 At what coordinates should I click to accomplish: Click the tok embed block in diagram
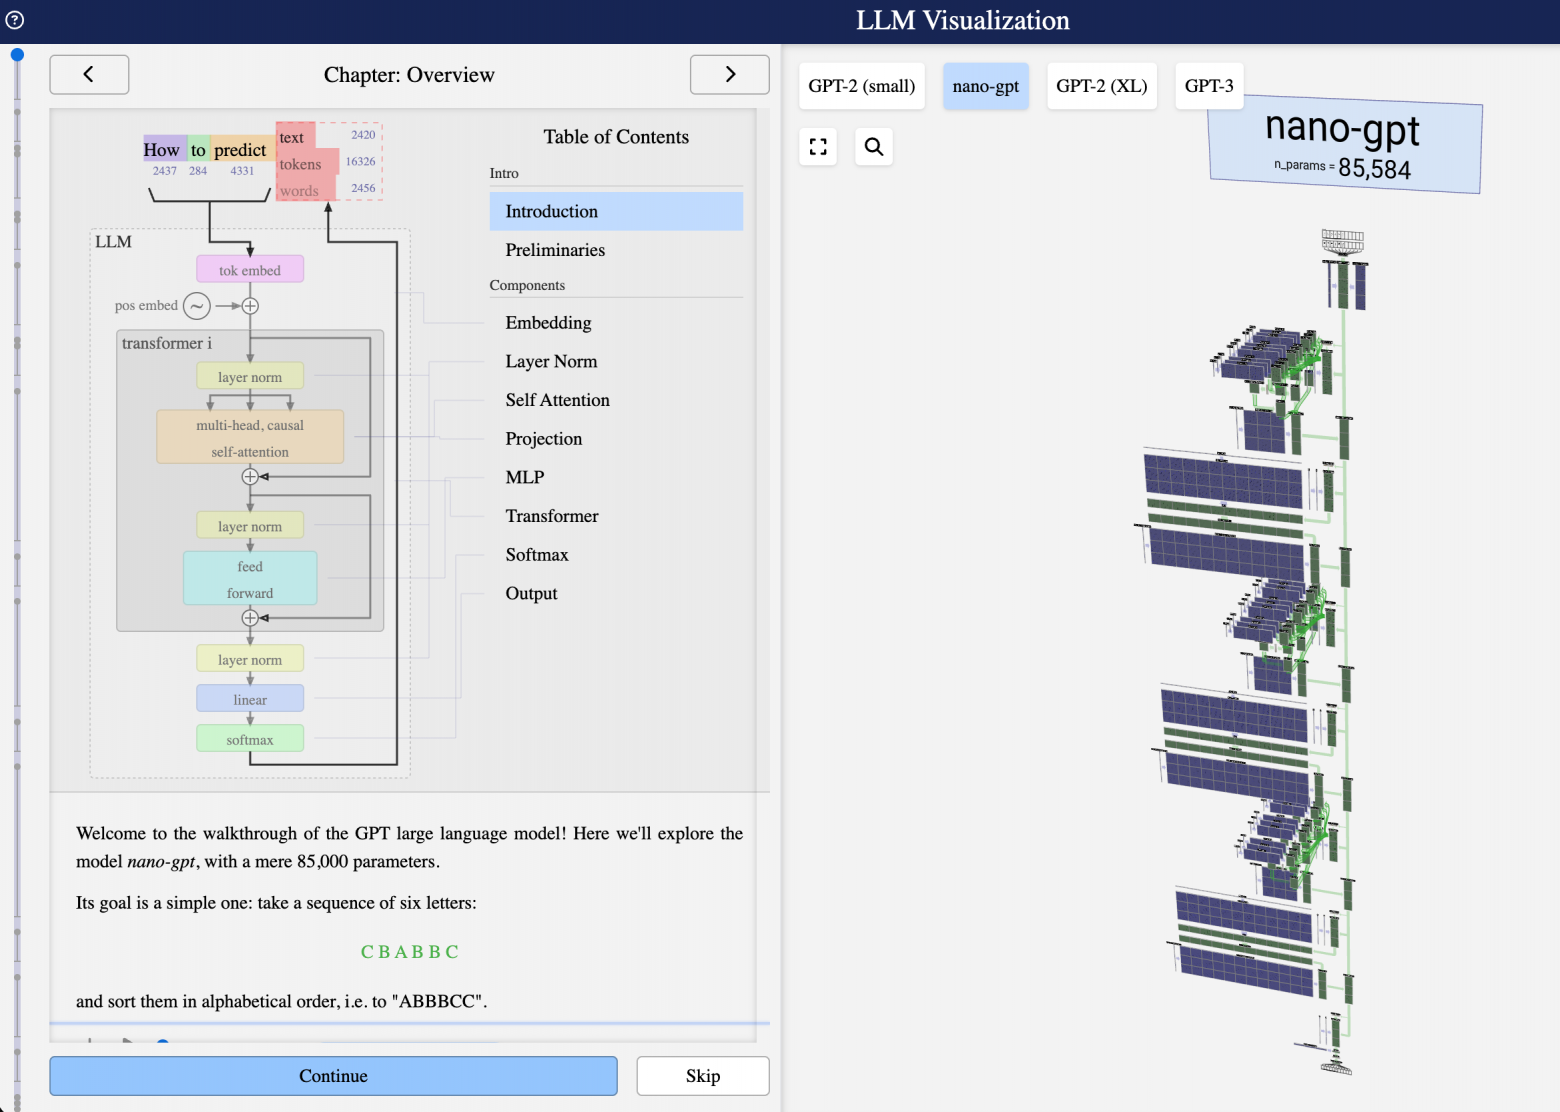(x=250, y=270)
